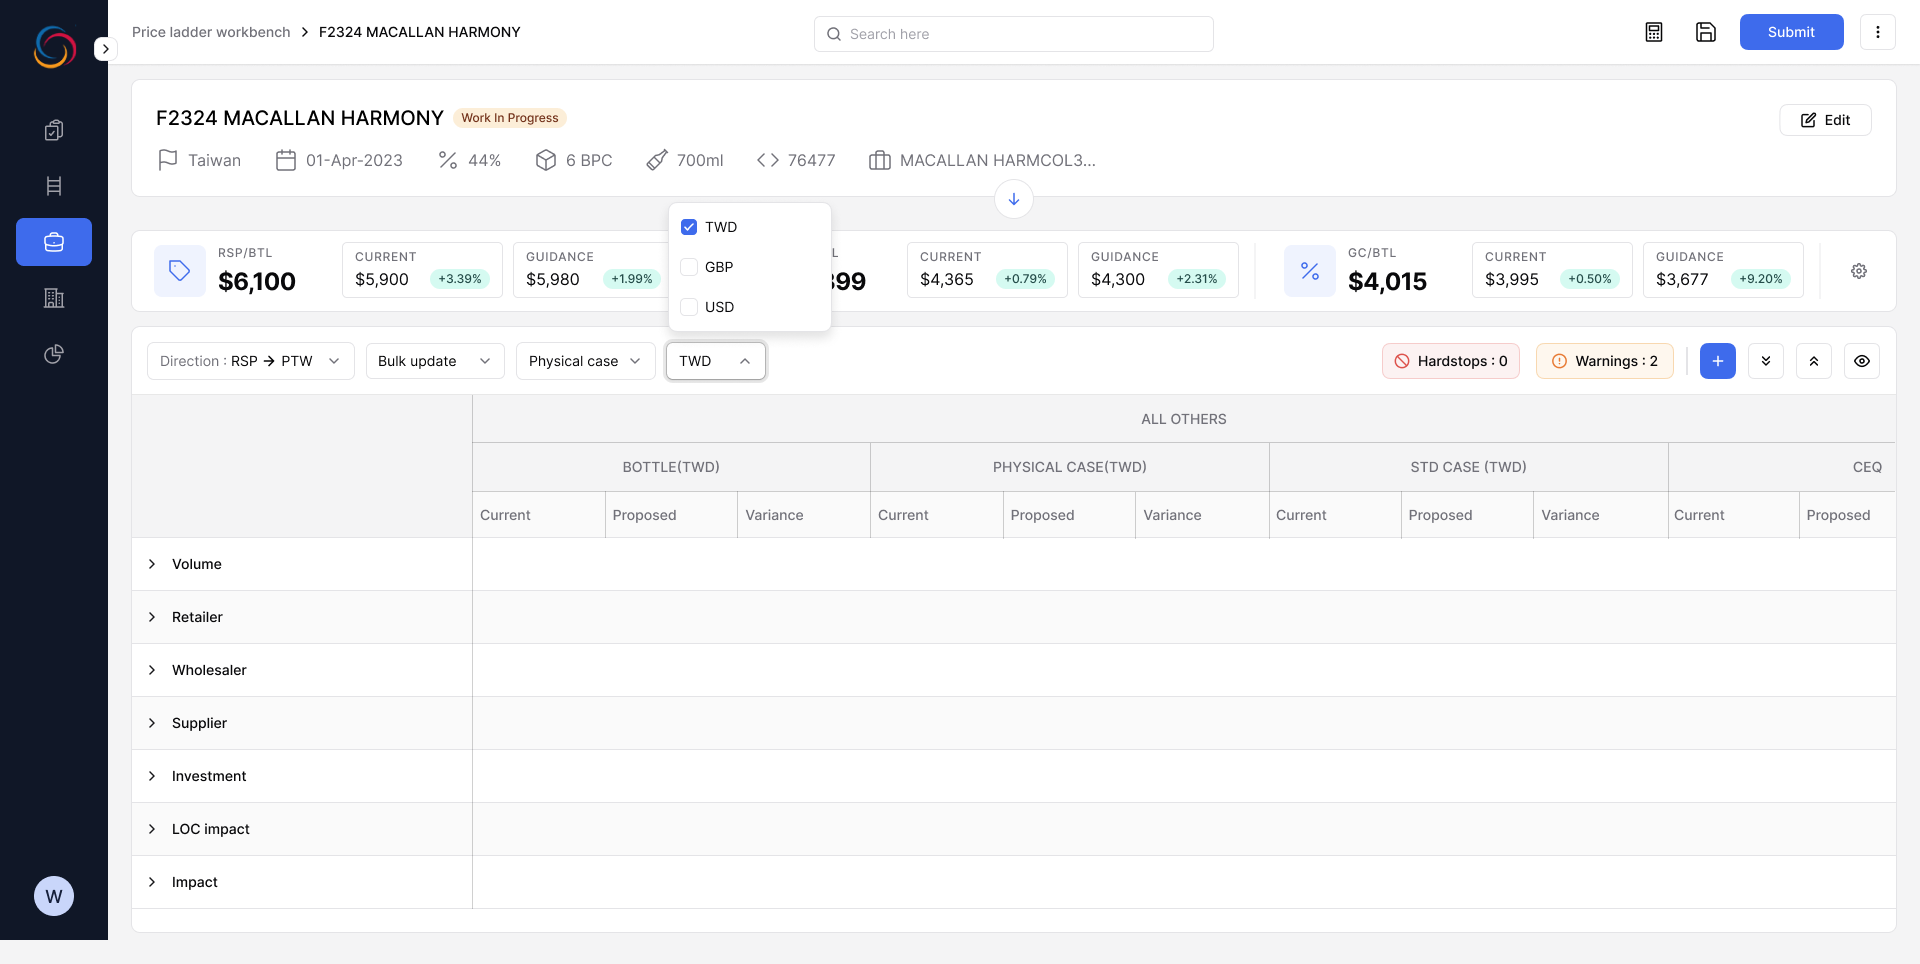Screen dimensions: 1920x964
Task: Open the Direction RSP to PTW dropdown
Action: click(x=250, y=361)
